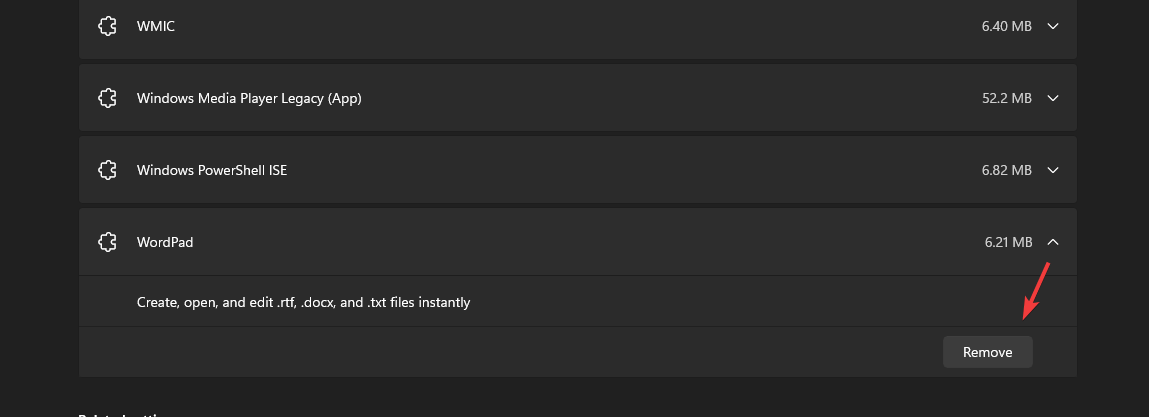
Task: Click the empty area left of the Remove button
Action: pyautogui.click(x=500, y=352)
